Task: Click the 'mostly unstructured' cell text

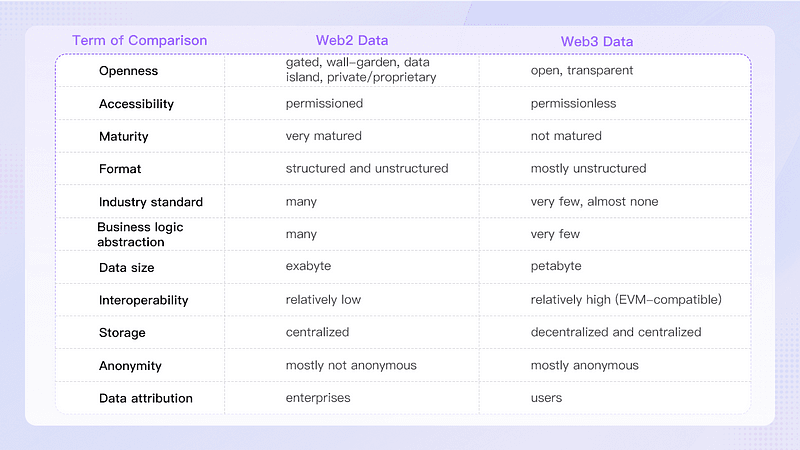Action: (588, 168)
